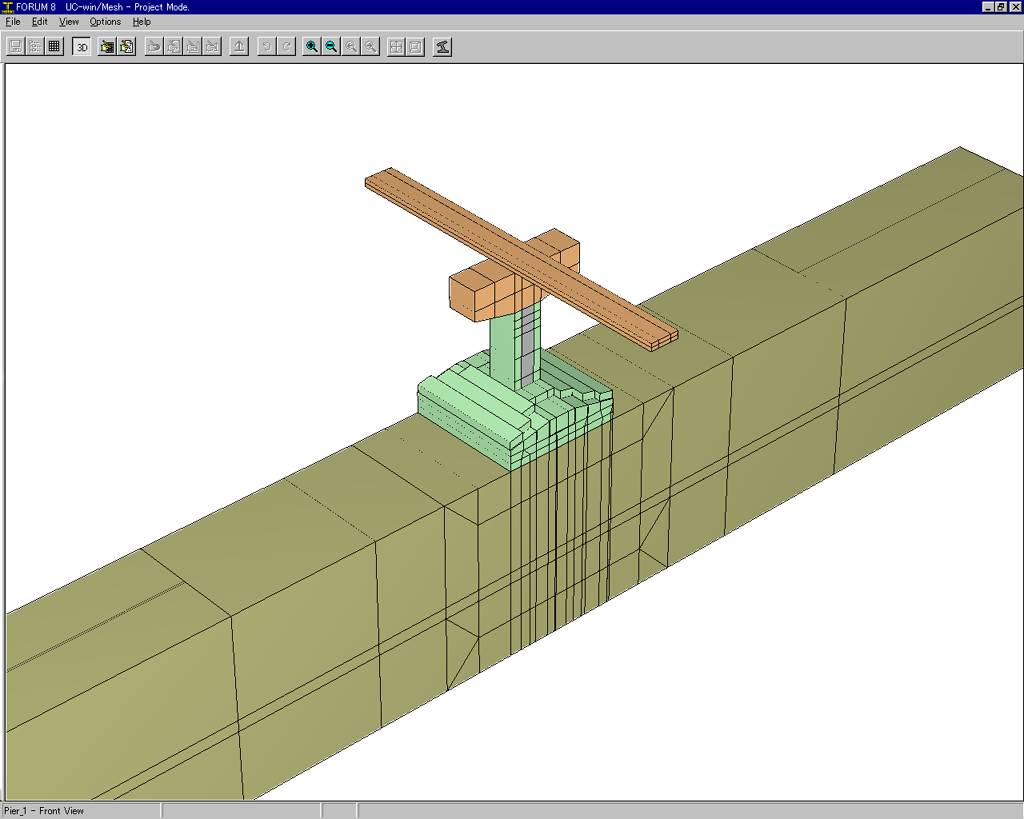Click the zoom in magnifier icon
Screen dimensions: 1024x819
click(312, 46)
